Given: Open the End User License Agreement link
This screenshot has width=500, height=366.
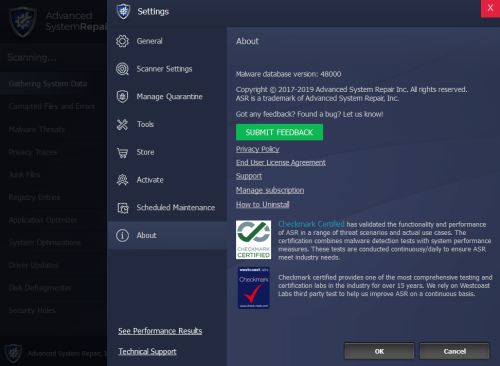Looking at the screenshot, I should point(281,162).
